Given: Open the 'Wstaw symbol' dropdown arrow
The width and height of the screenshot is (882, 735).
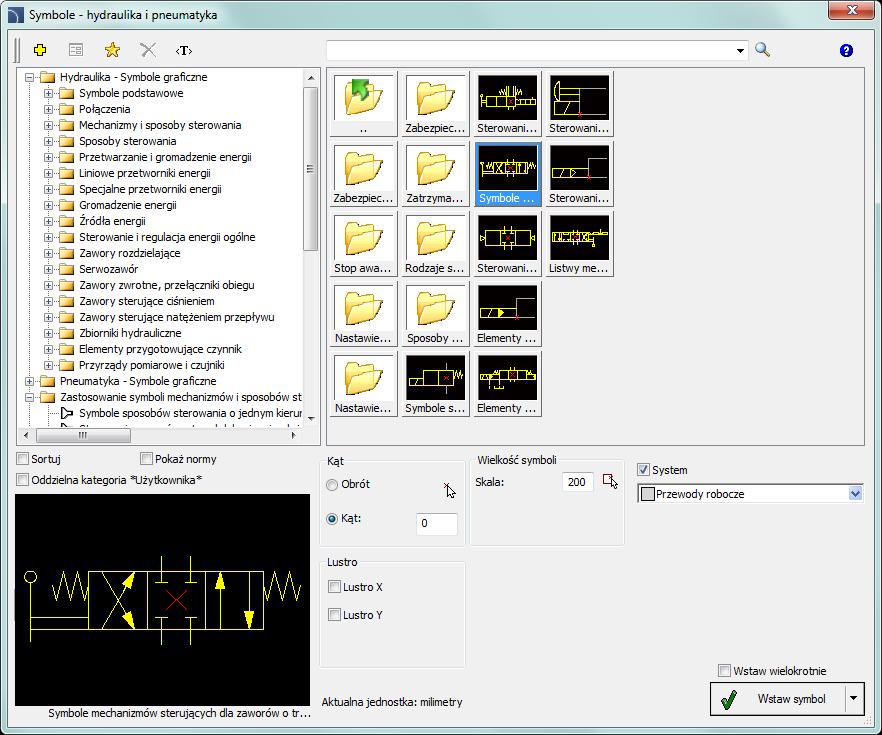Looking at the screenshot, I should pos(854,698).
